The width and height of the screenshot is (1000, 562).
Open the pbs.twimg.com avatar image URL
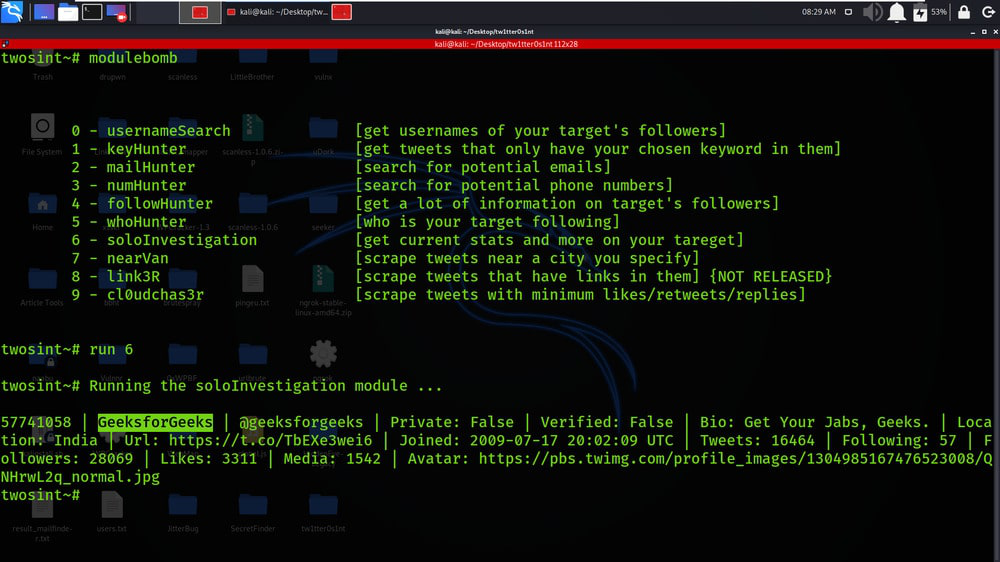pos(735,459)
